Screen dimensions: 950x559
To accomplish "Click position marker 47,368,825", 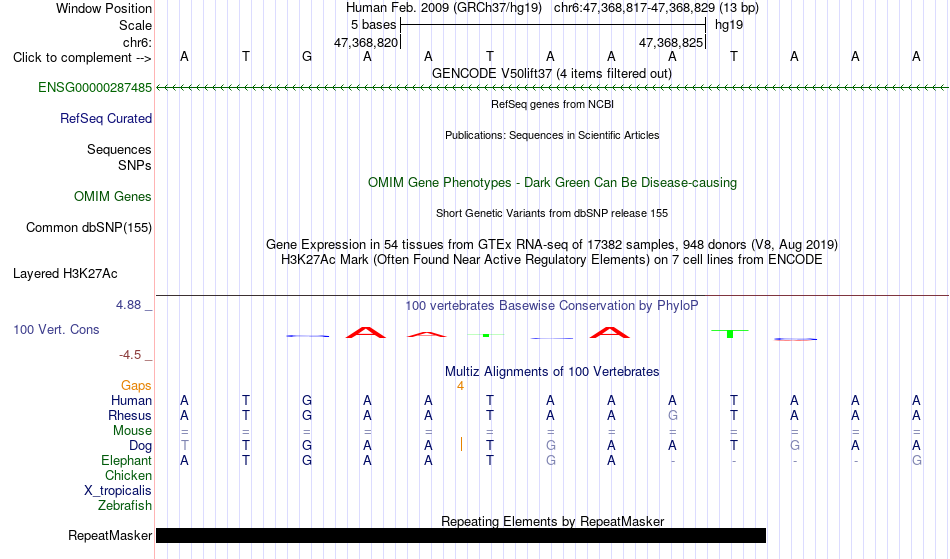I will [671, 42].
